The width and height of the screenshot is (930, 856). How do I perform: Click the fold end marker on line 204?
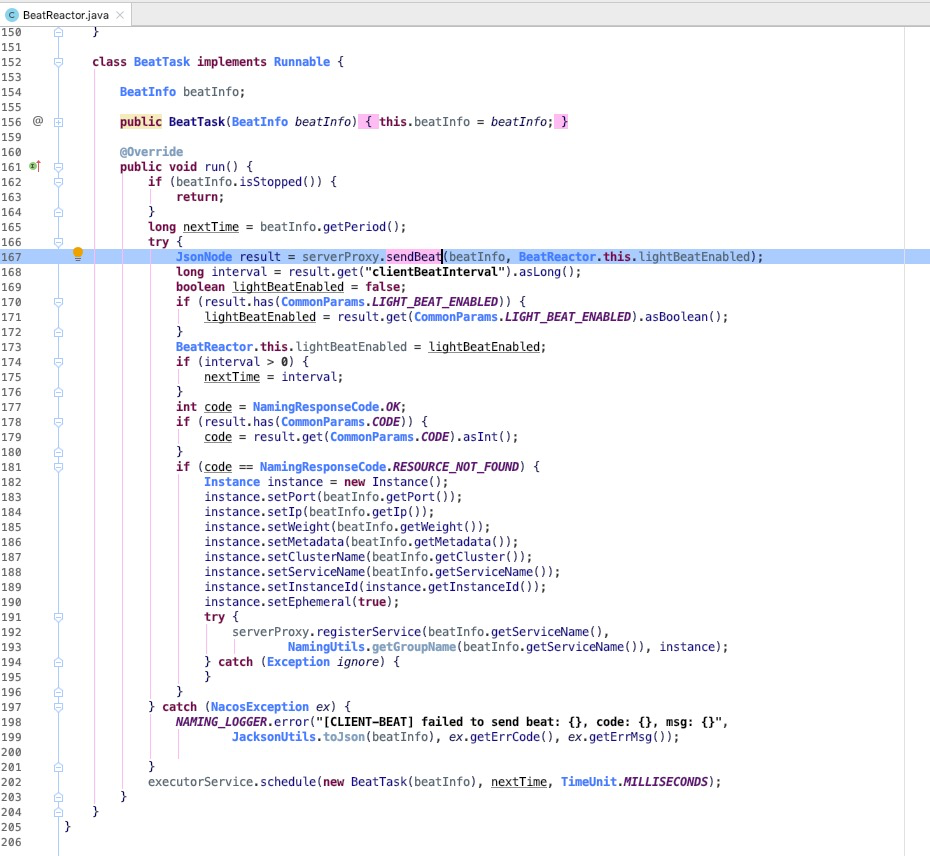58,812
